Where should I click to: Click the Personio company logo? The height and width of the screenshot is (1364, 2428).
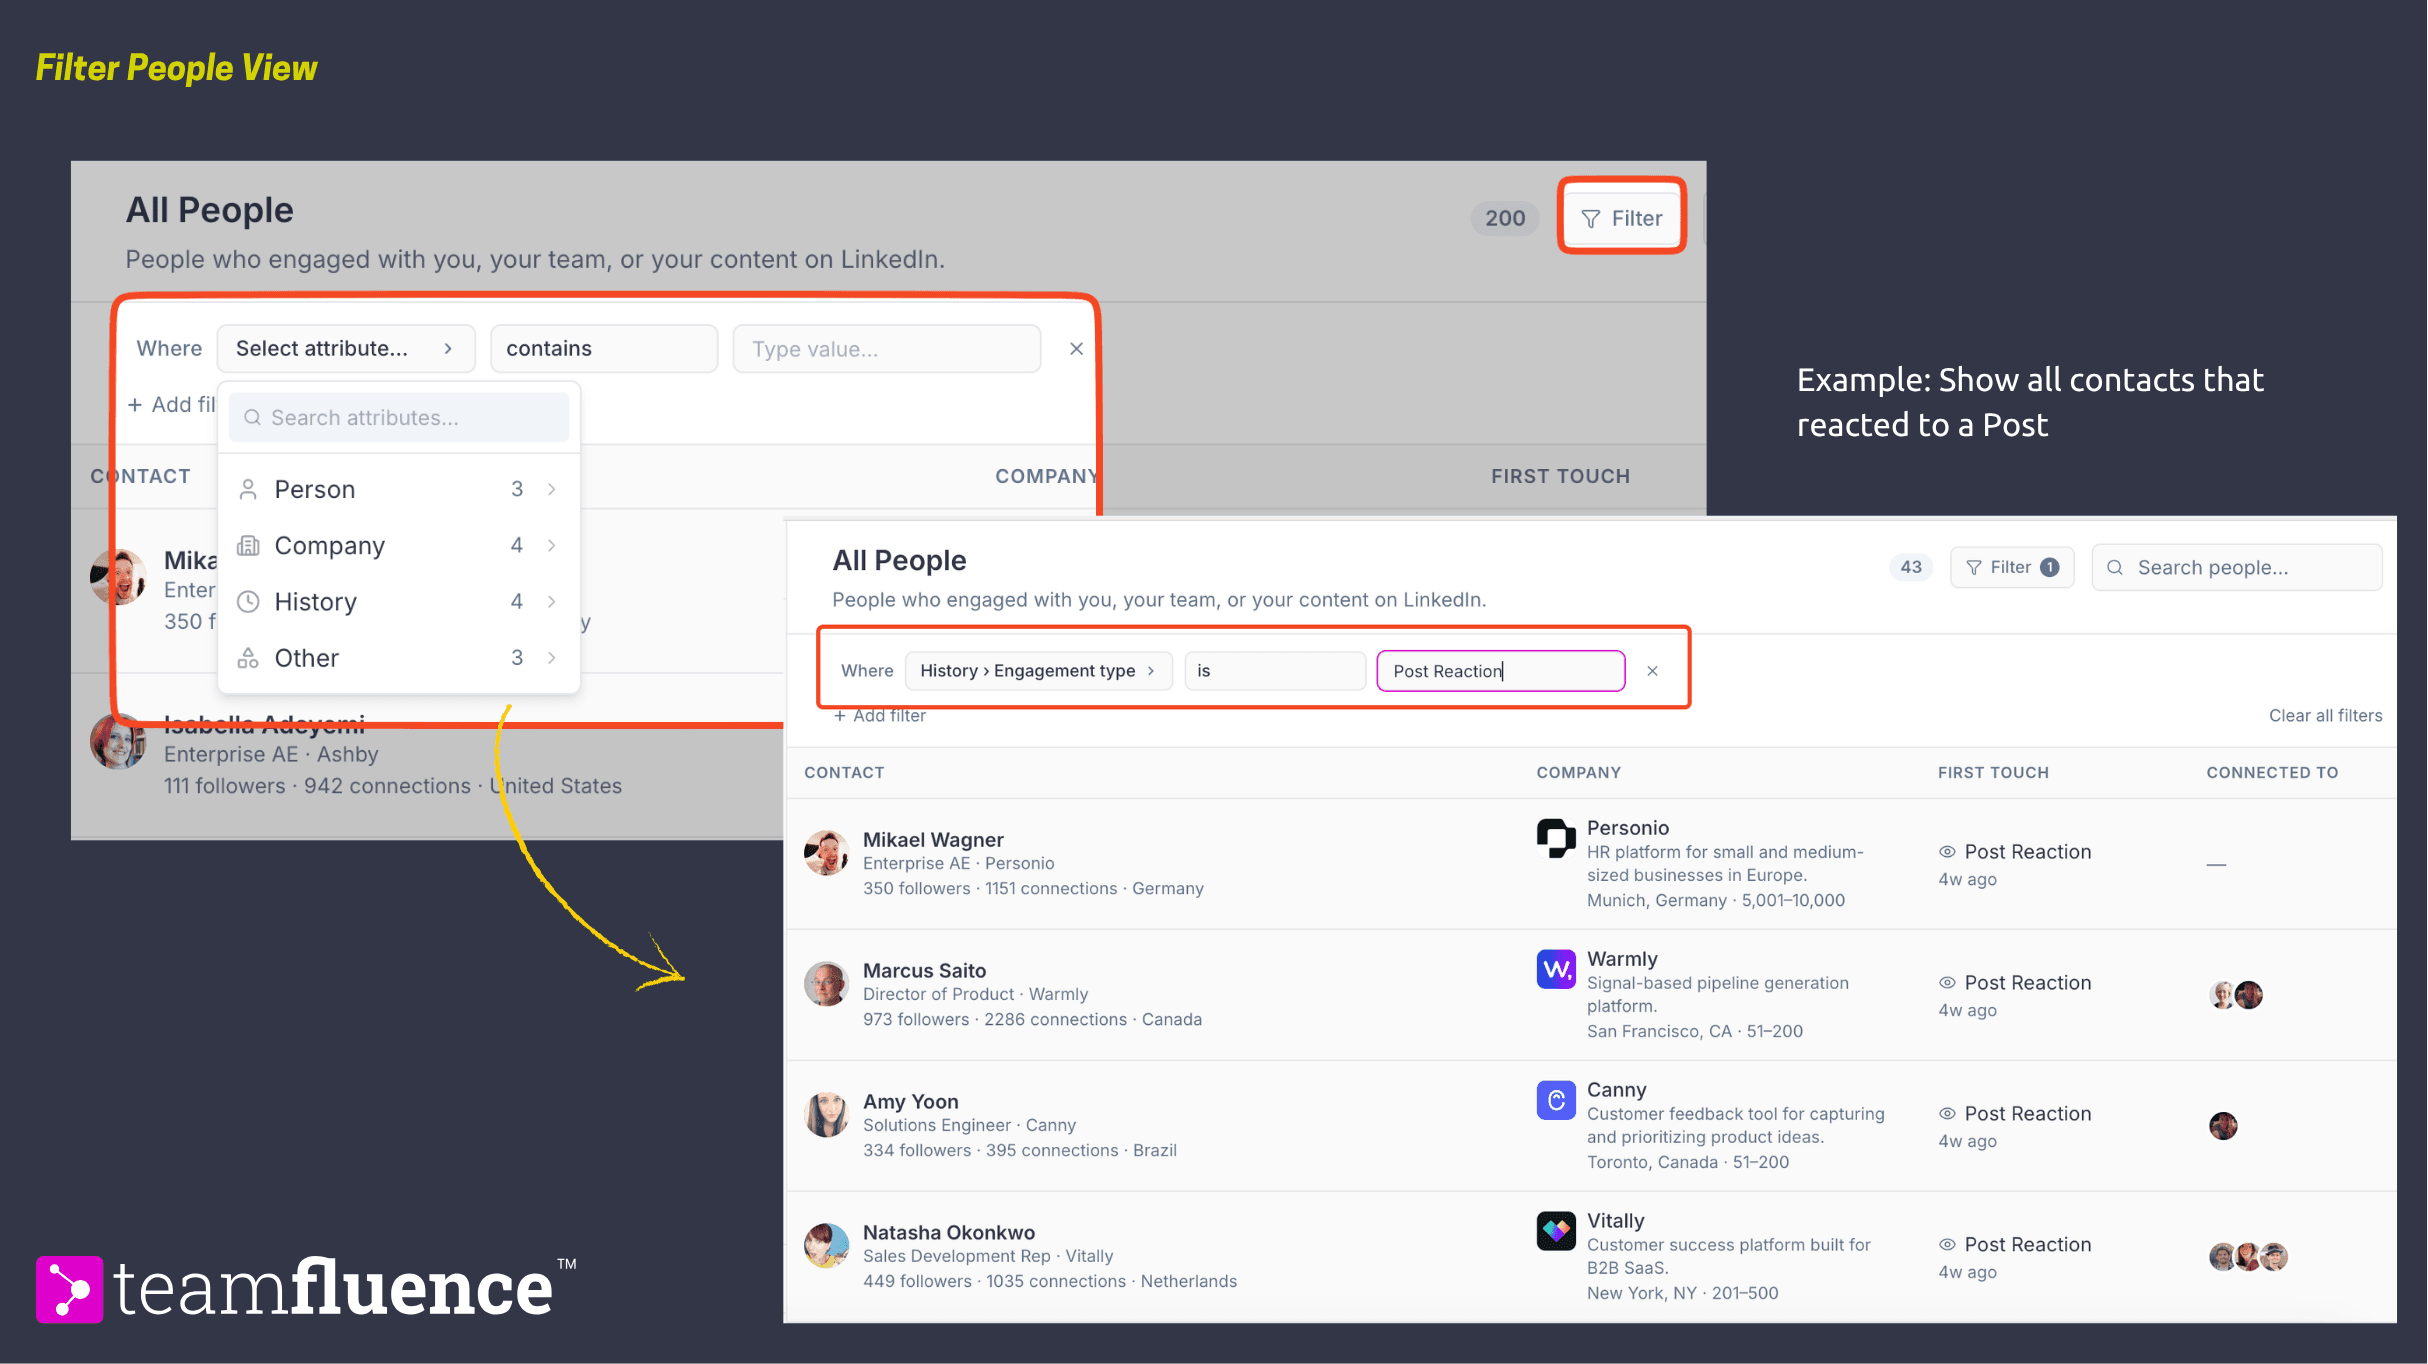(1556, 838)
